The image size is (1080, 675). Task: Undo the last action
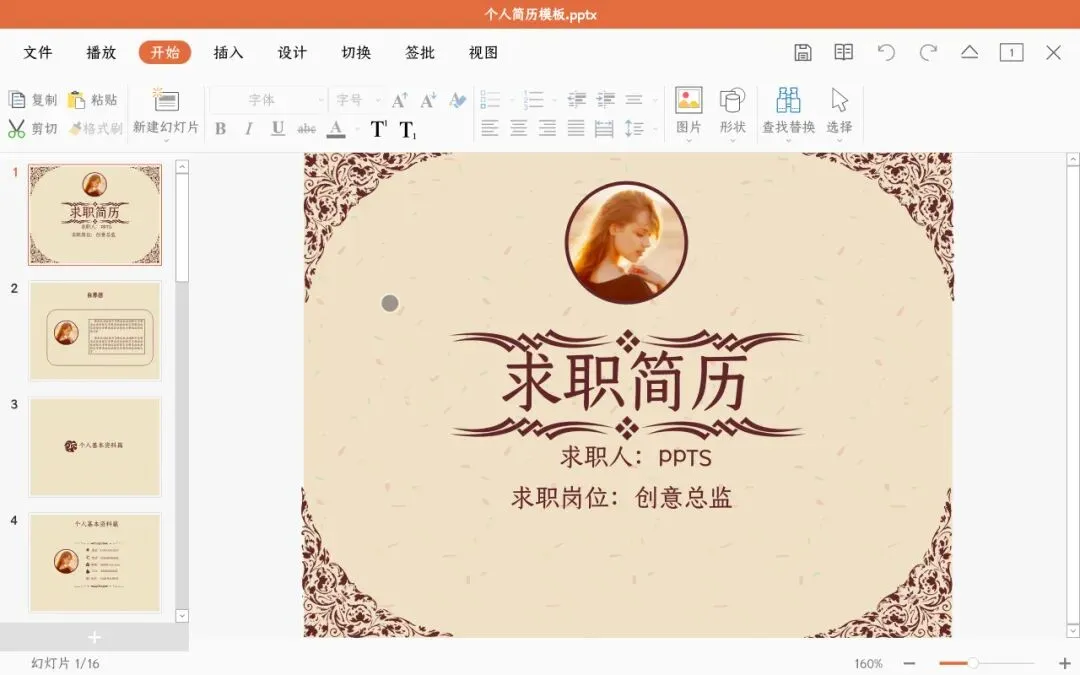[886, 52]
